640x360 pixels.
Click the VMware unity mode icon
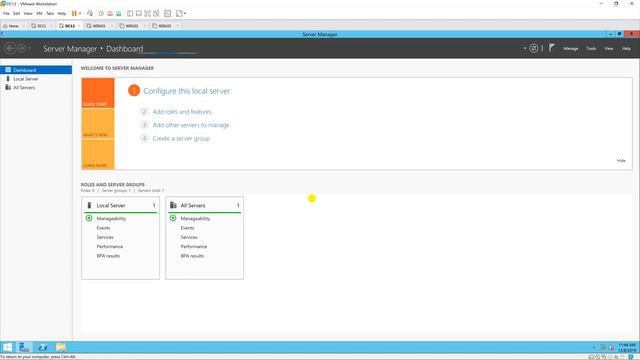click(x=156, y=13)
